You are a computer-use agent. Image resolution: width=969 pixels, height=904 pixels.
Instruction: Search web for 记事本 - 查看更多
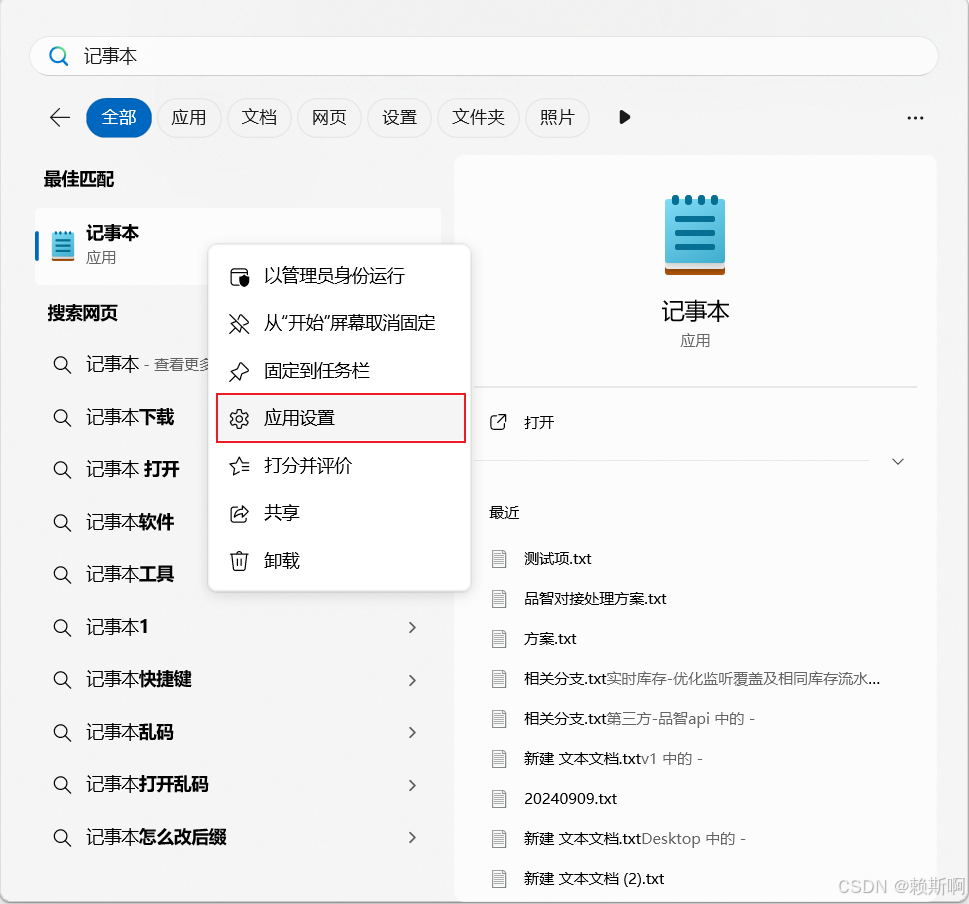coord(147,365)
